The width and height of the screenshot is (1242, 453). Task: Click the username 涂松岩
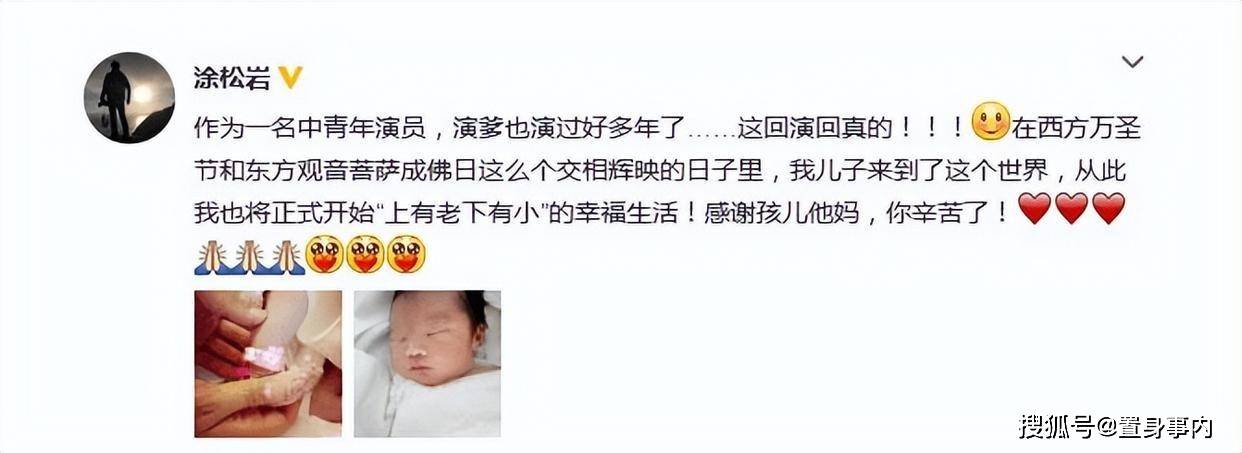233,77
